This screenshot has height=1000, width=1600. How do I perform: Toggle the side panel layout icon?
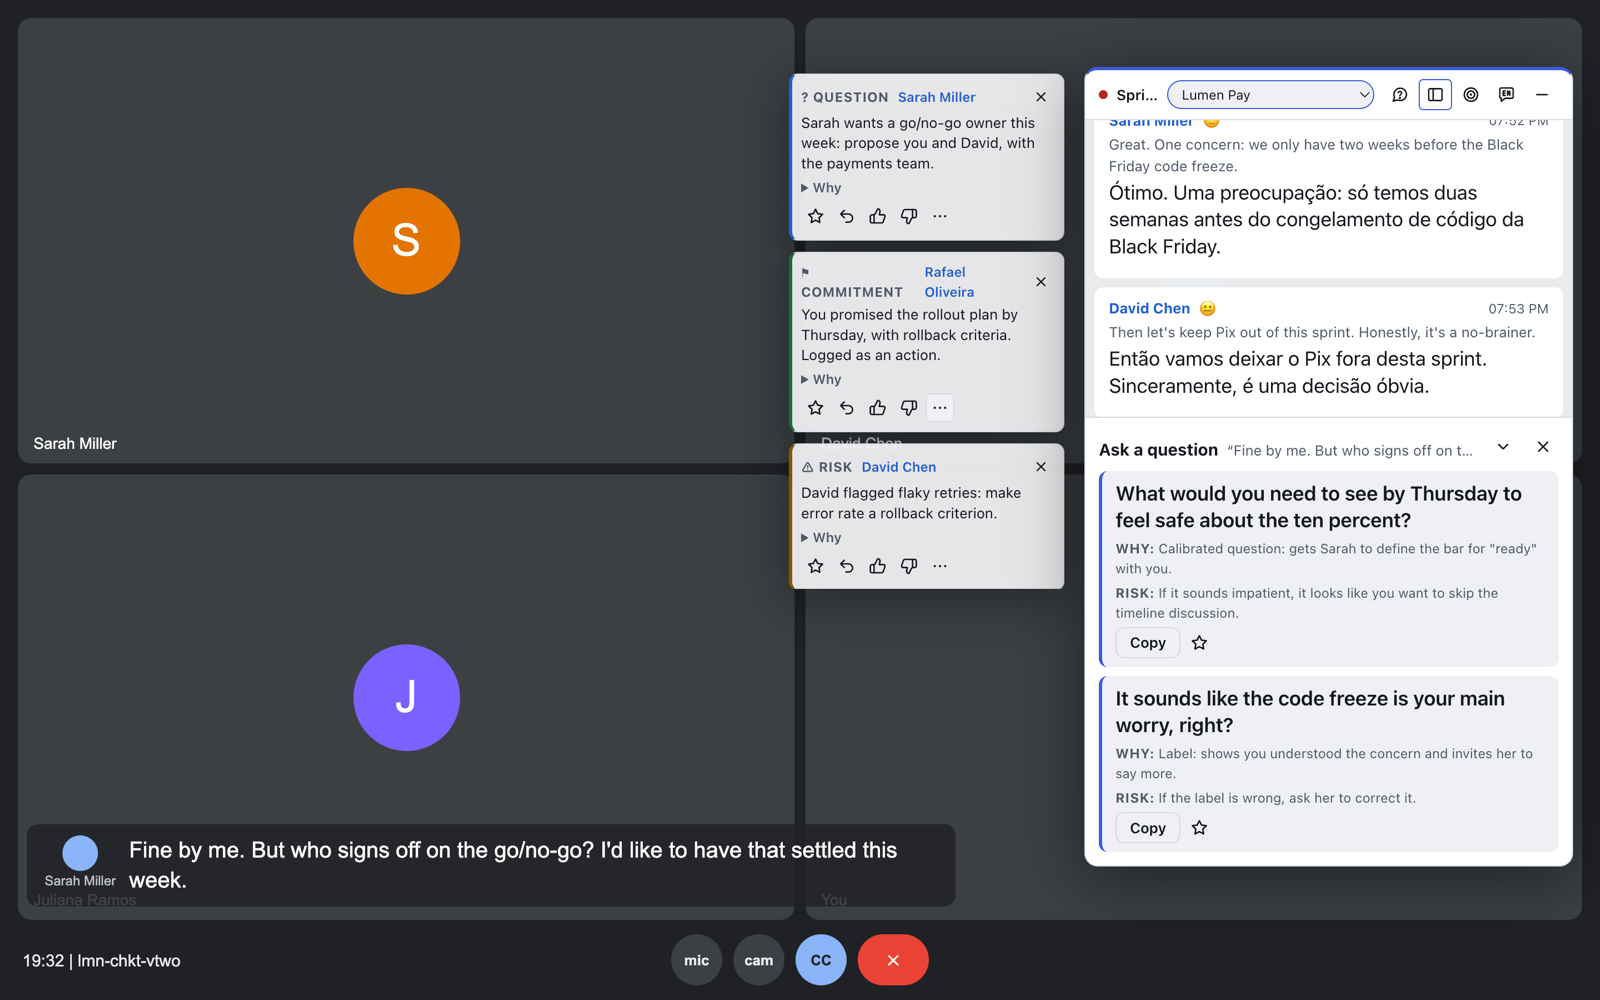[1435, 95]
